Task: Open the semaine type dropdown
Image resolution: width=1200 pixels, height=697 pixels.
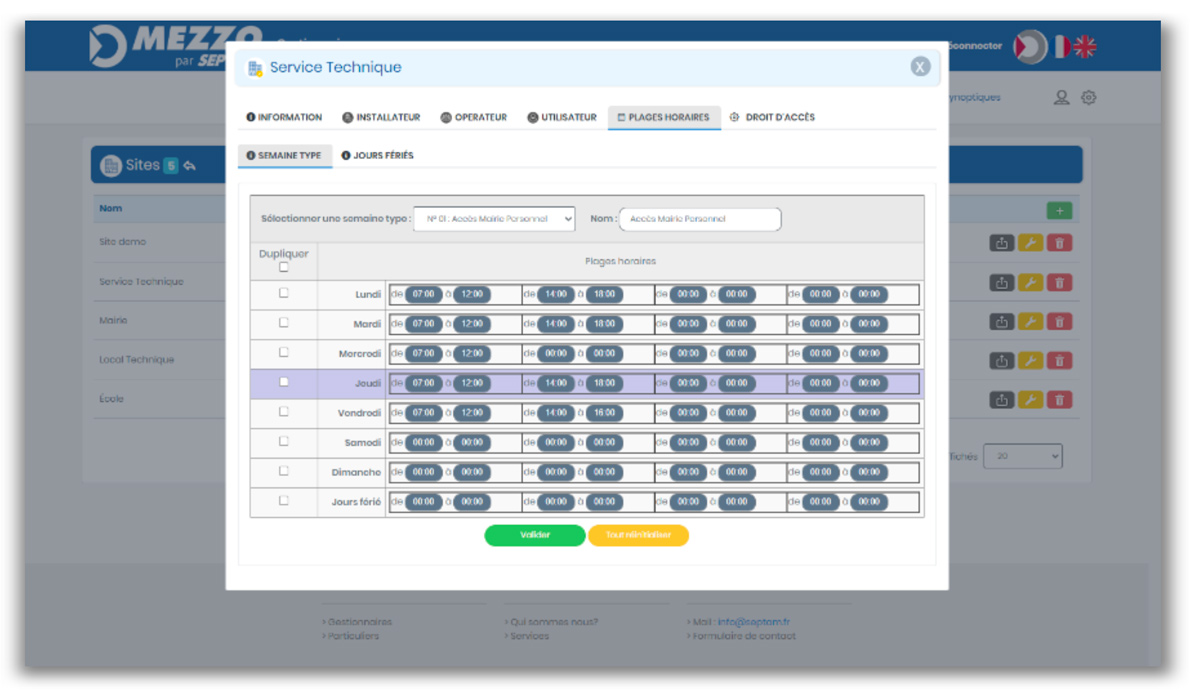Action: tap(494, 219)
